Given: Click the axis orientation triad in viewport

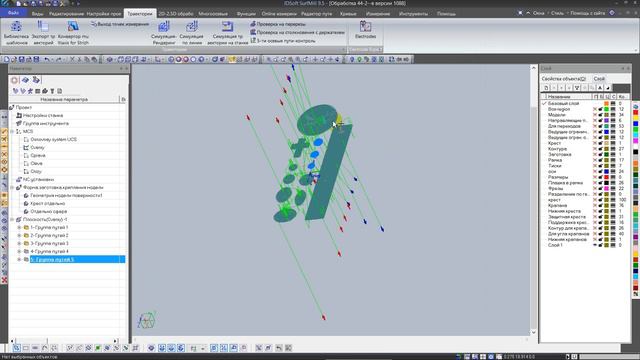Looking at the screenshot, I should (x=147, y=320).
